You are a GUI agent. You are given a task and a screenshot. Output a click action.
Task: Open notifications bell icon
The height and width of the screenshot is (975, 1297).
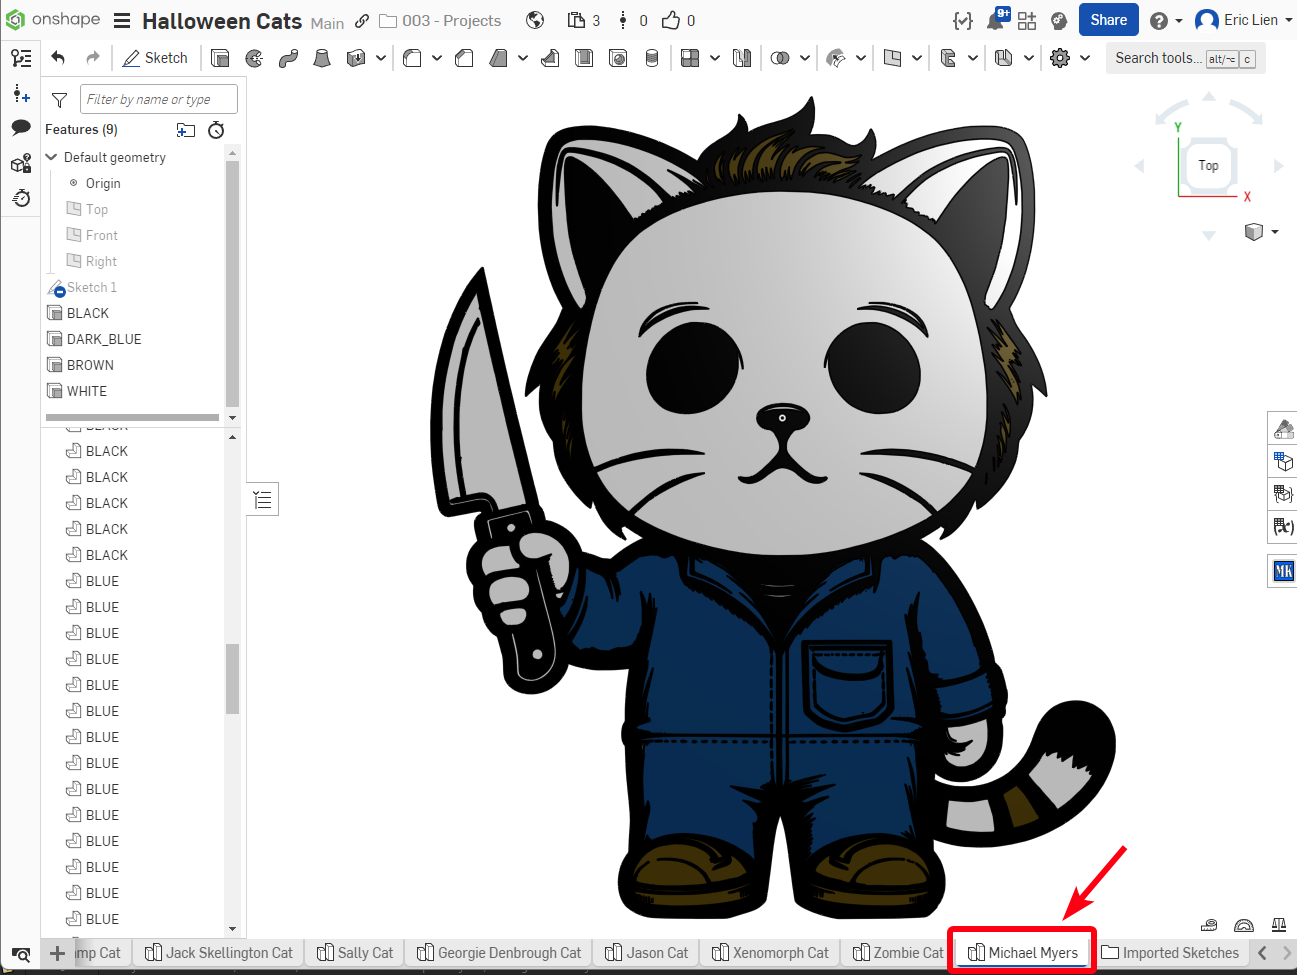pos(995,20)
